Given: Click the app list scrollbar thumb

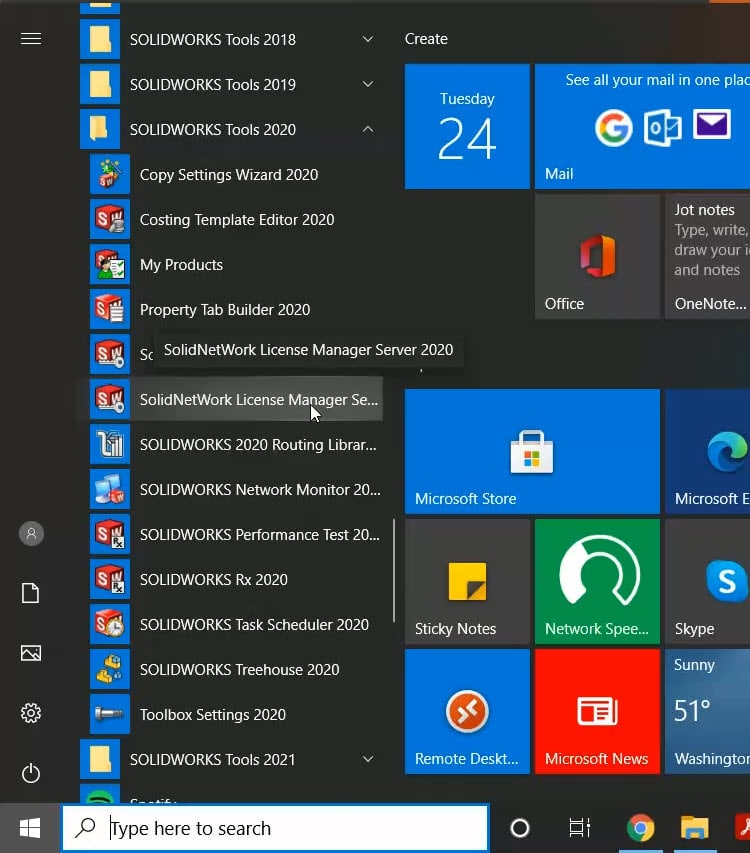Looking at the screenshot, I should coord(394,571).
